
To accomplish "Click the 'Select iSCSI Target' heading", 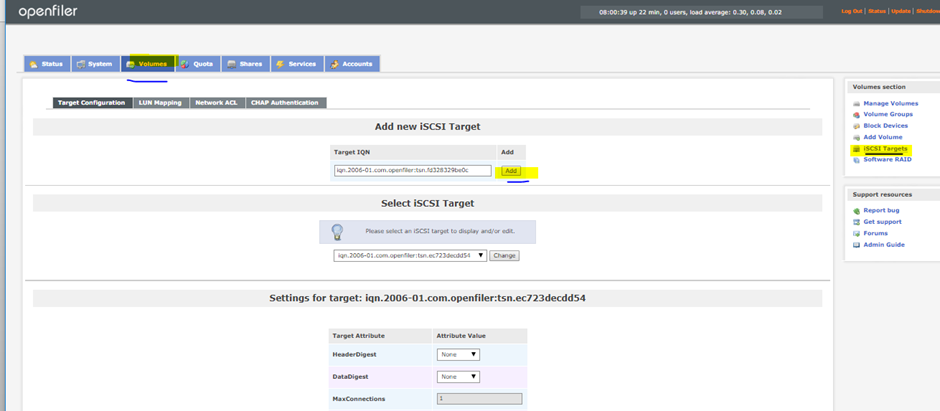I will [427, 204].
